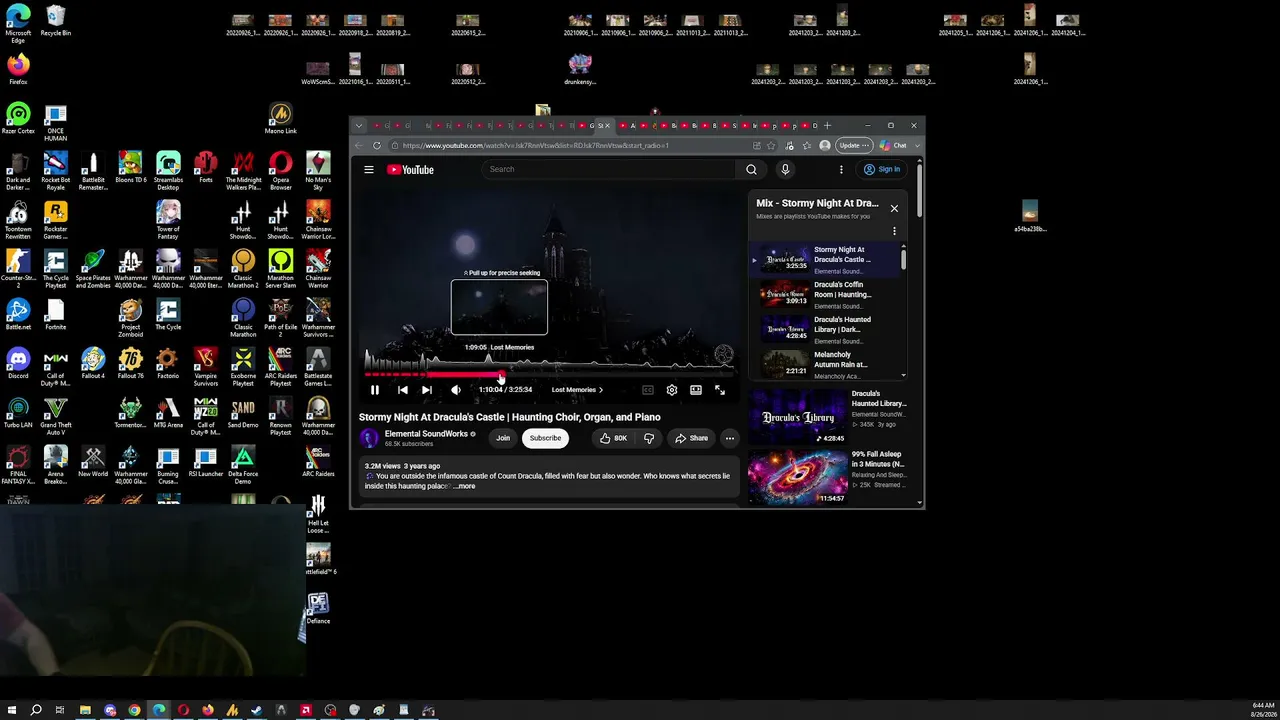This screenshot has width=1280, height=720.
Task: Skip to previous video in player
Action: click(402, 390)
